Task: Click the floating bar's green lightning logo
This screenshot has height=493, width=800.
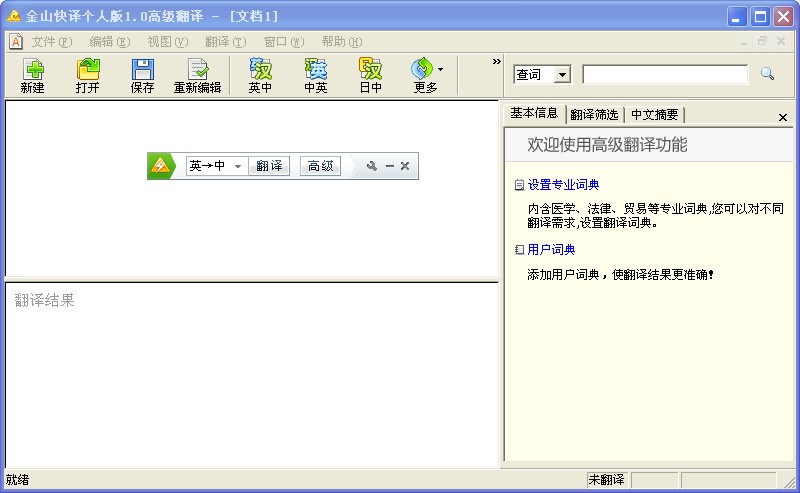Action: tap(160, 166)
